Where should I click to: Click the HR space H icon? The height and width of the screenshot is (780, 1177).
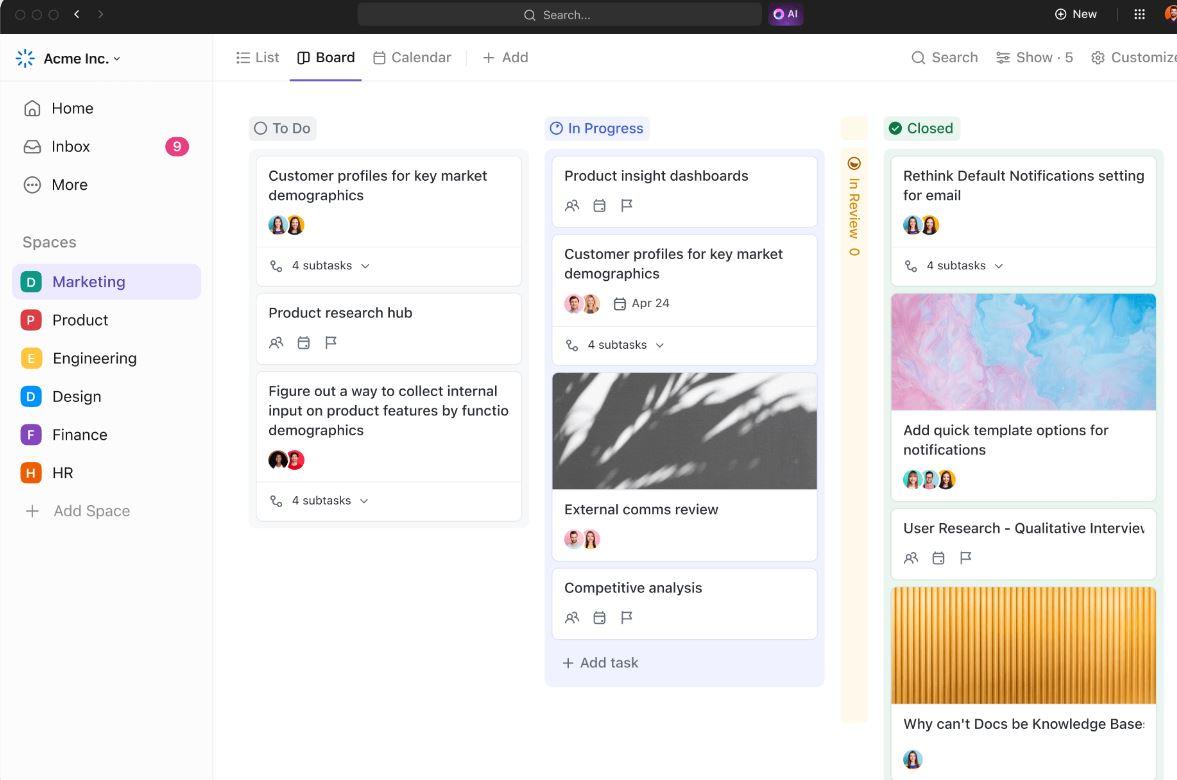(x=31, y=473)
